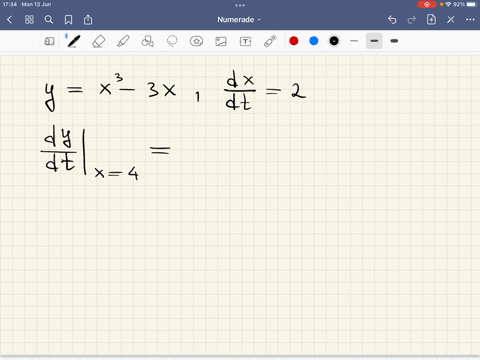Select the Highlighter tool
This screenshot has height=360, width=480.
(123, 41)
